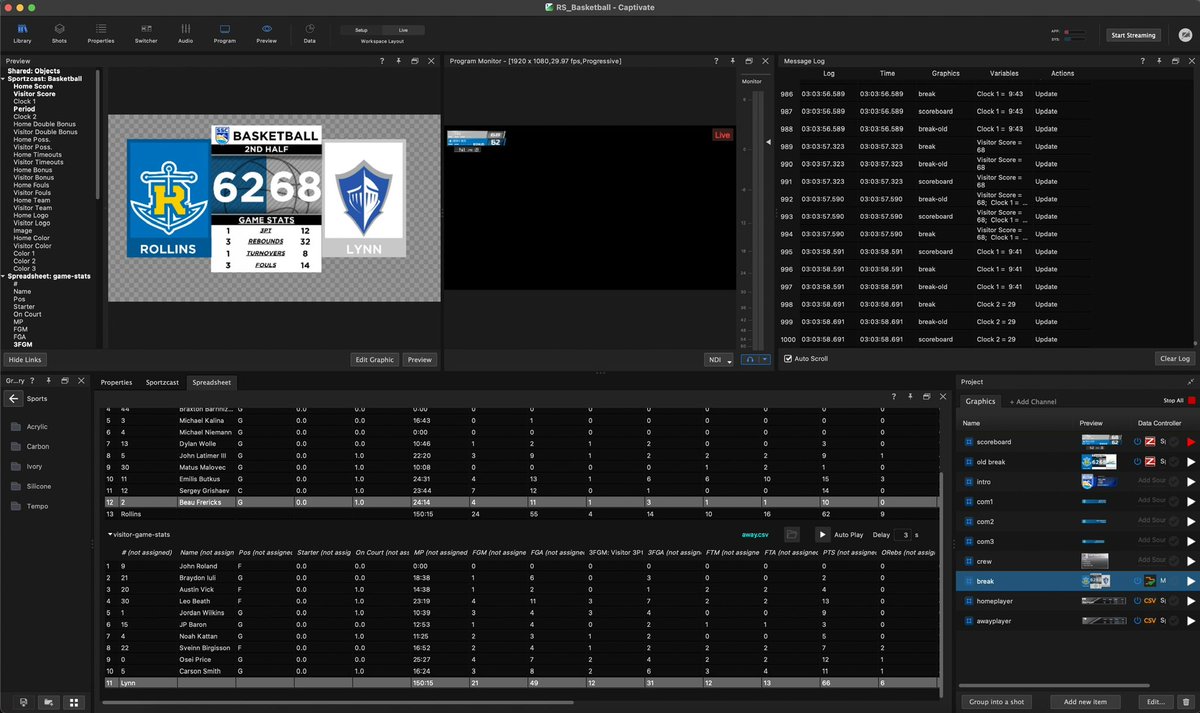Screen dimensions: 1200x713
Task: Show the Preview panel from toolbar
Action: (266, 34)
